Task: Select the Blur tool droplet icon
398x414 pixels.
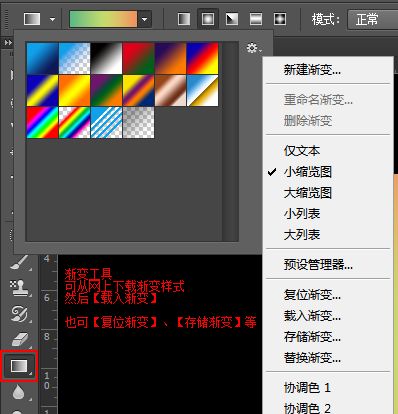Action: [19, 392]
